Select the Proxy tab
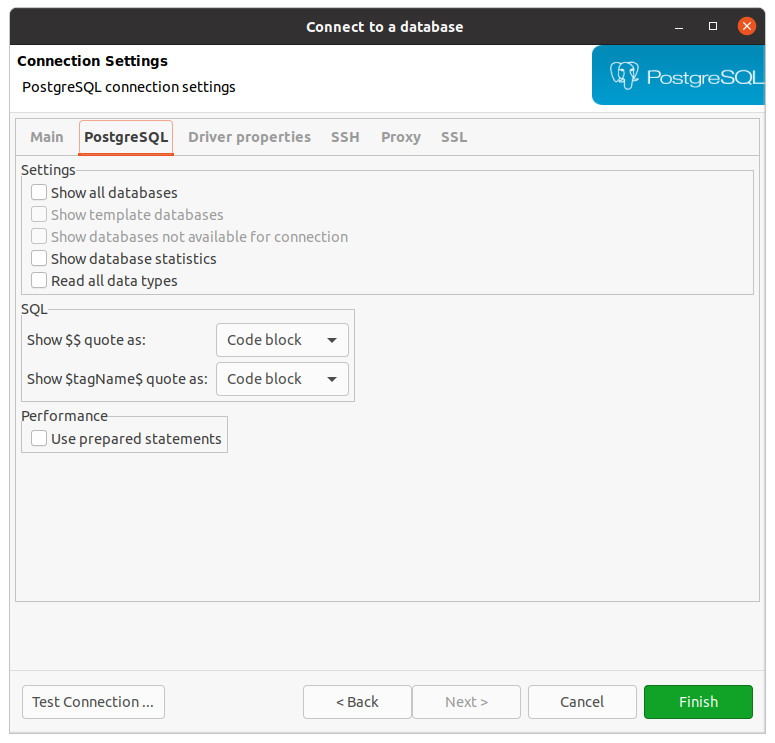This screenshot has height=743, width=775. (x=400, y=137)
